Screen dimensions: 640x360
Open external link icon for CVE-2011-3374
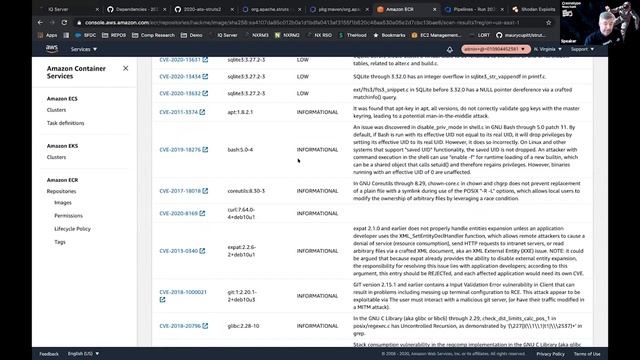(x=202, y=112)
